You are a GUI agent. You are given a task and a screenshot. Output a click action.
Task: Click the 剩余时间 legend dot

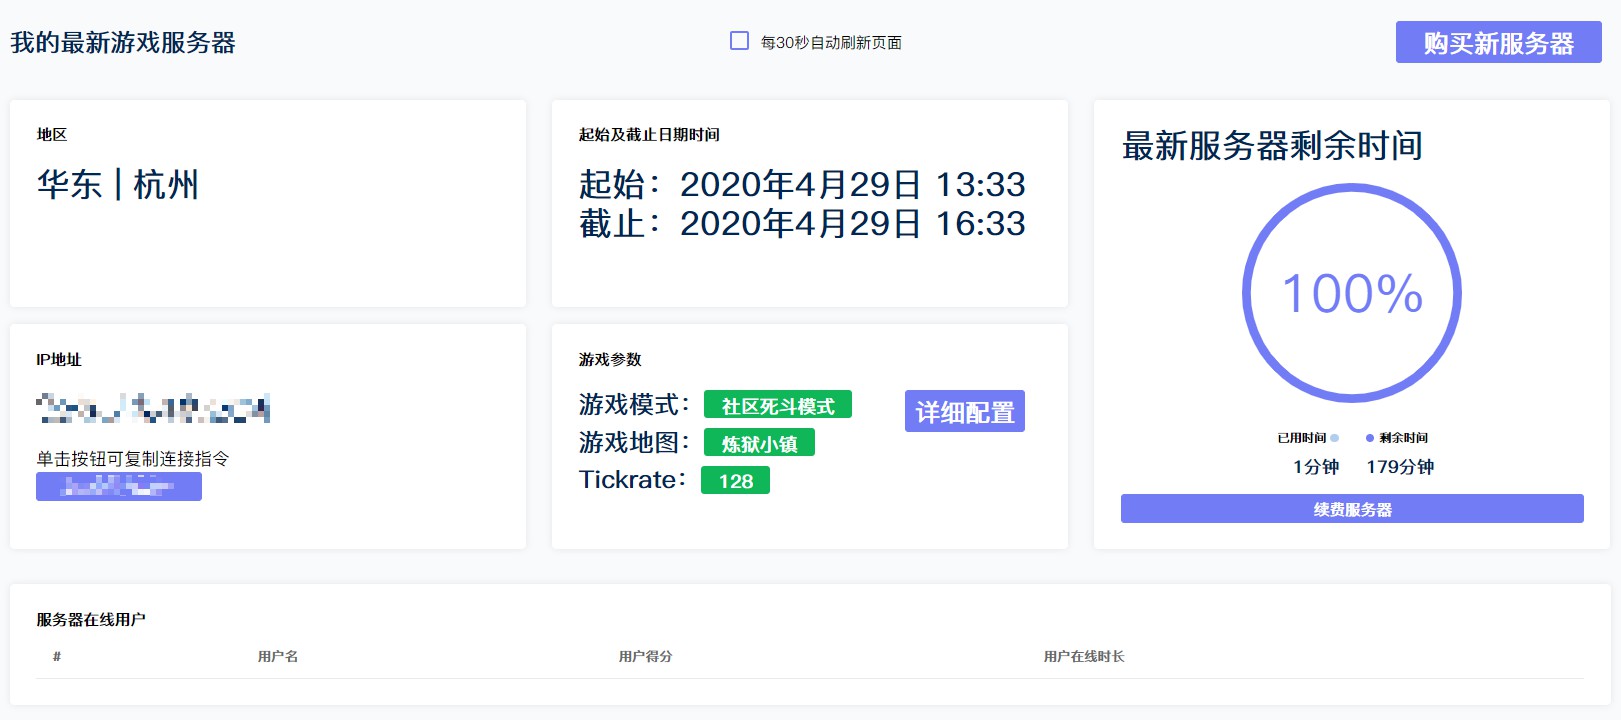point(1370,438)
